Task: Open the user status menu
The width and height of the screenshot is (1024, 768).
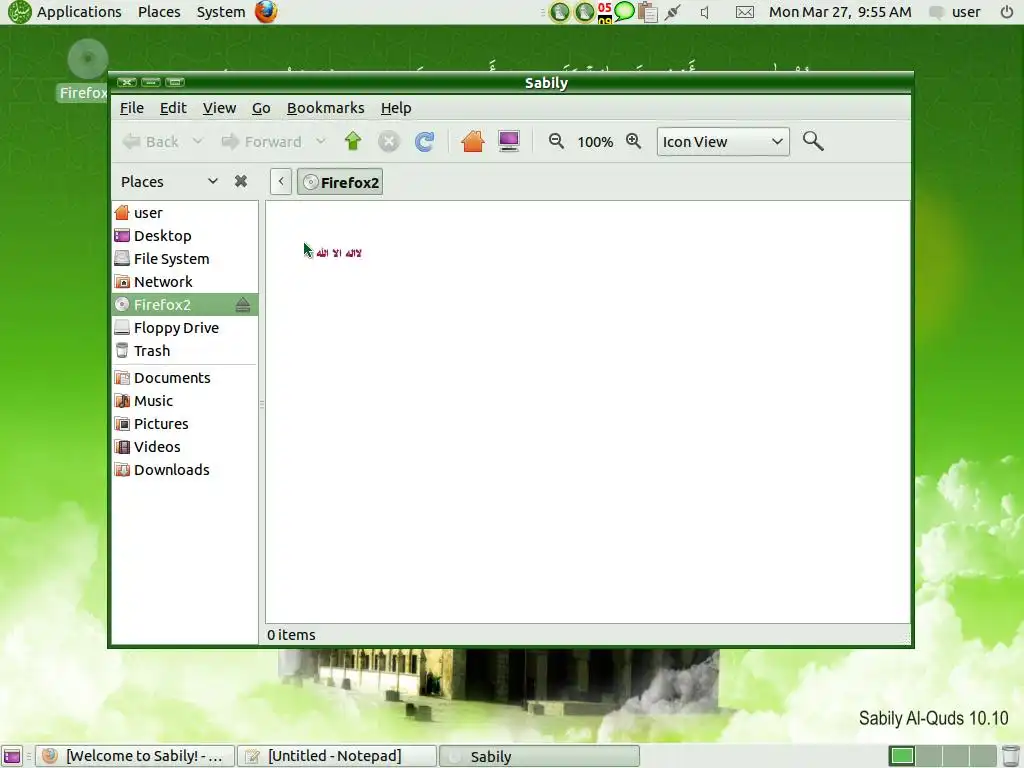Action: pyautogui.click(x=955, y=12)
